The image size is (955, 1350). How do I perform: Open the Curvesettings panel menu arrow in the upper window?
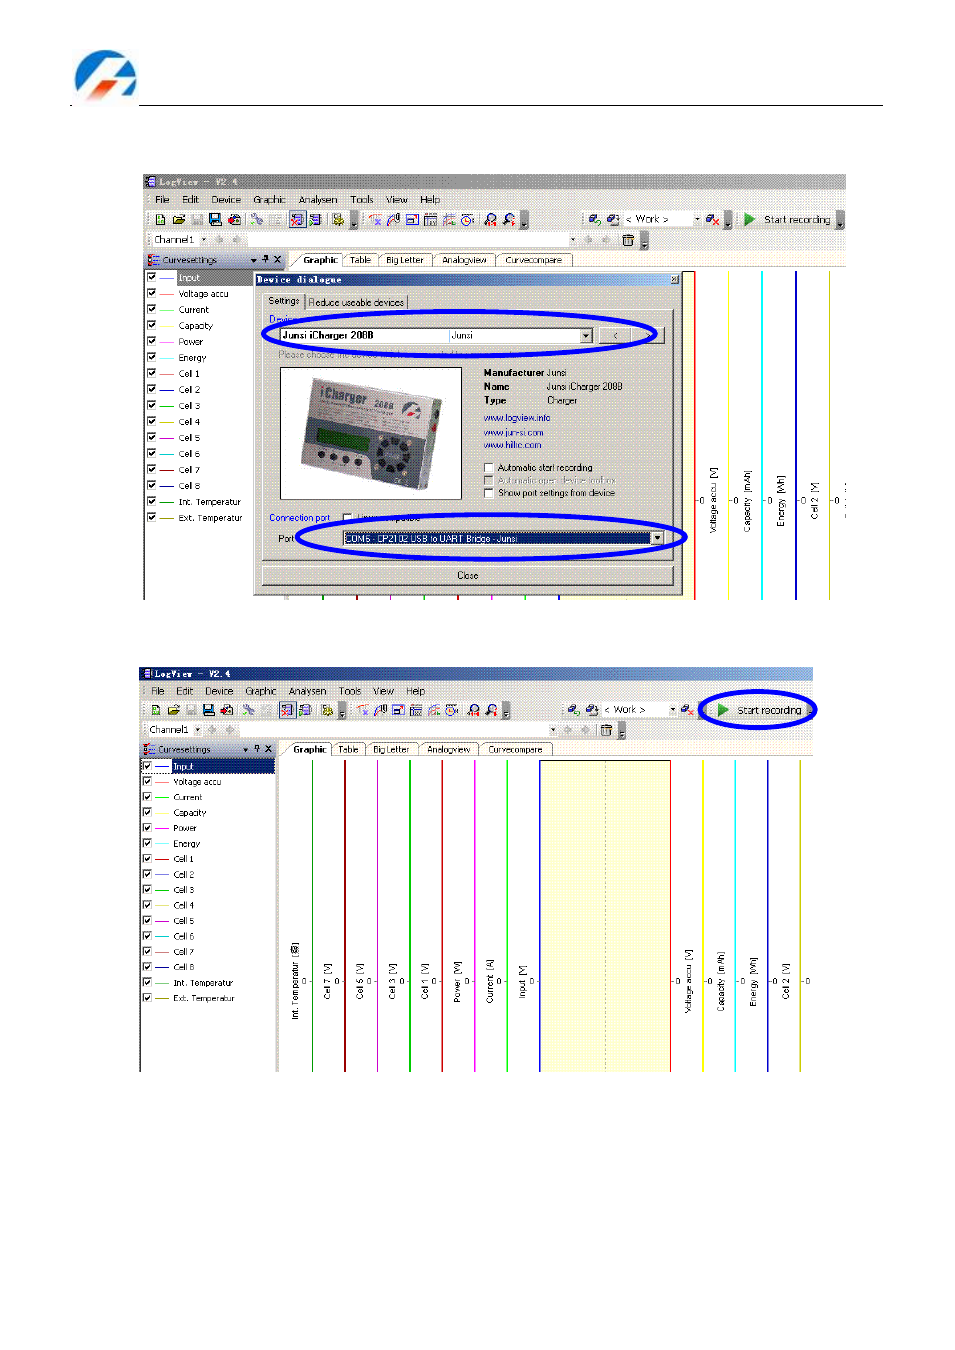point(253,260)
